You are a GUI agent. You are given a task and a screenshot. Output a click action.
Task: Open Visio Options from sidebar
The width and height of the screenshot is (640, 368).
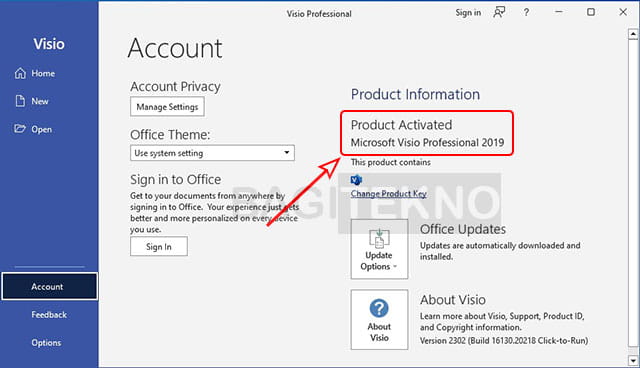(x=46, y=343)
